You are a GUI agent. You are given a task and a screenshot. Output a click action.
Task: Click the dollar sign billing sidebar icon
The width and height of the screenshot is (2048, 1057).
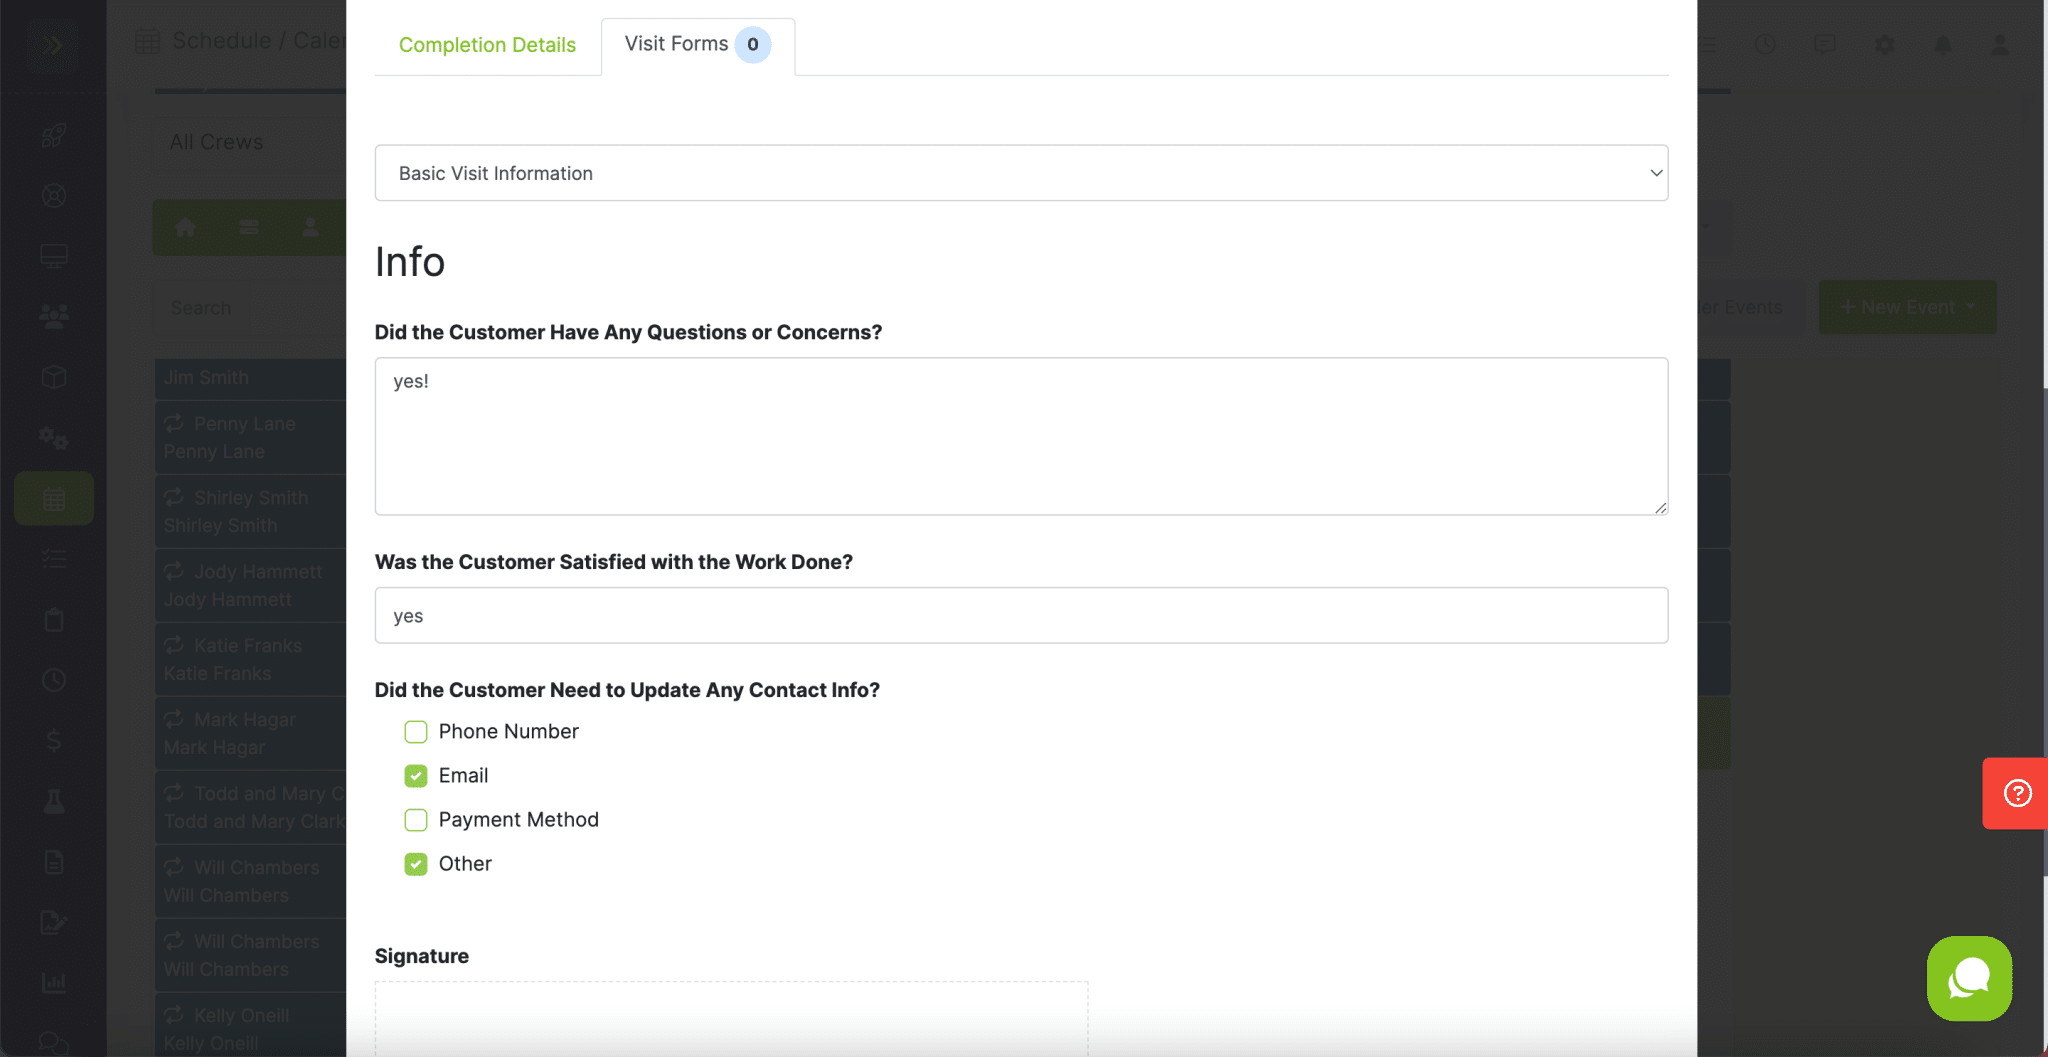click(x=54, y=740)
